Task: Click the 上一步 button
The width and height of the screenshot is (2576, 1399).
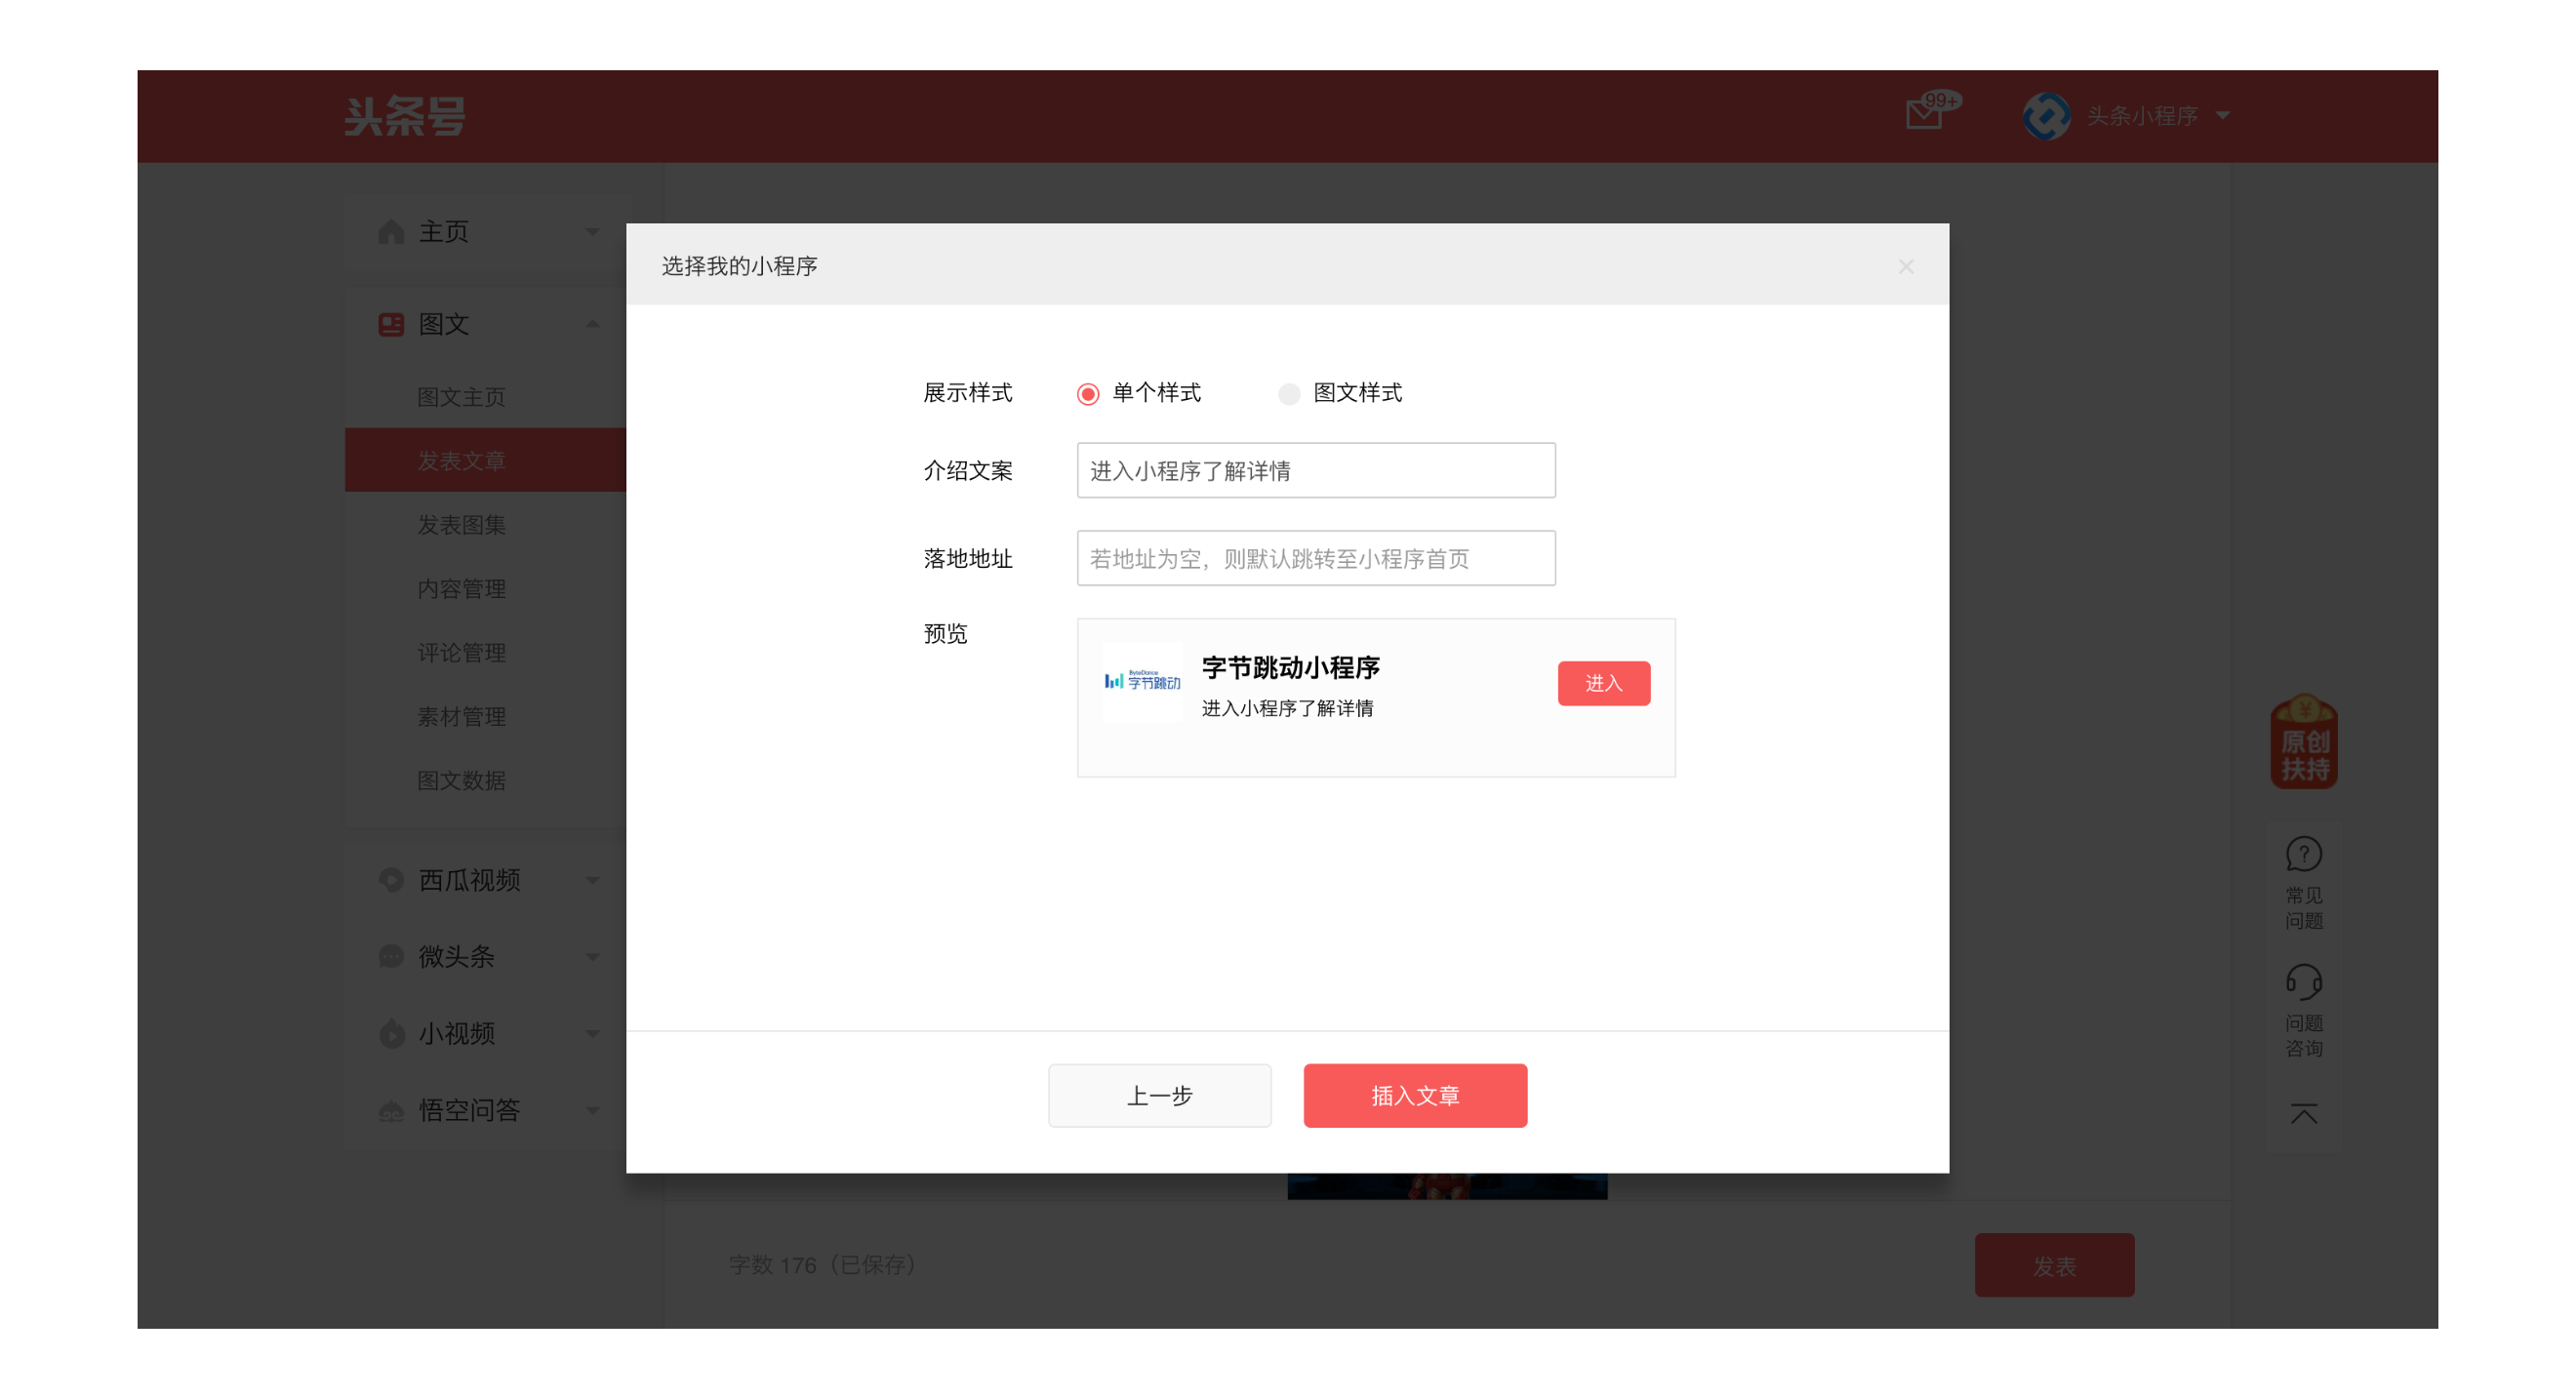Action: pyautogui.click(x=1160, y=1096)
